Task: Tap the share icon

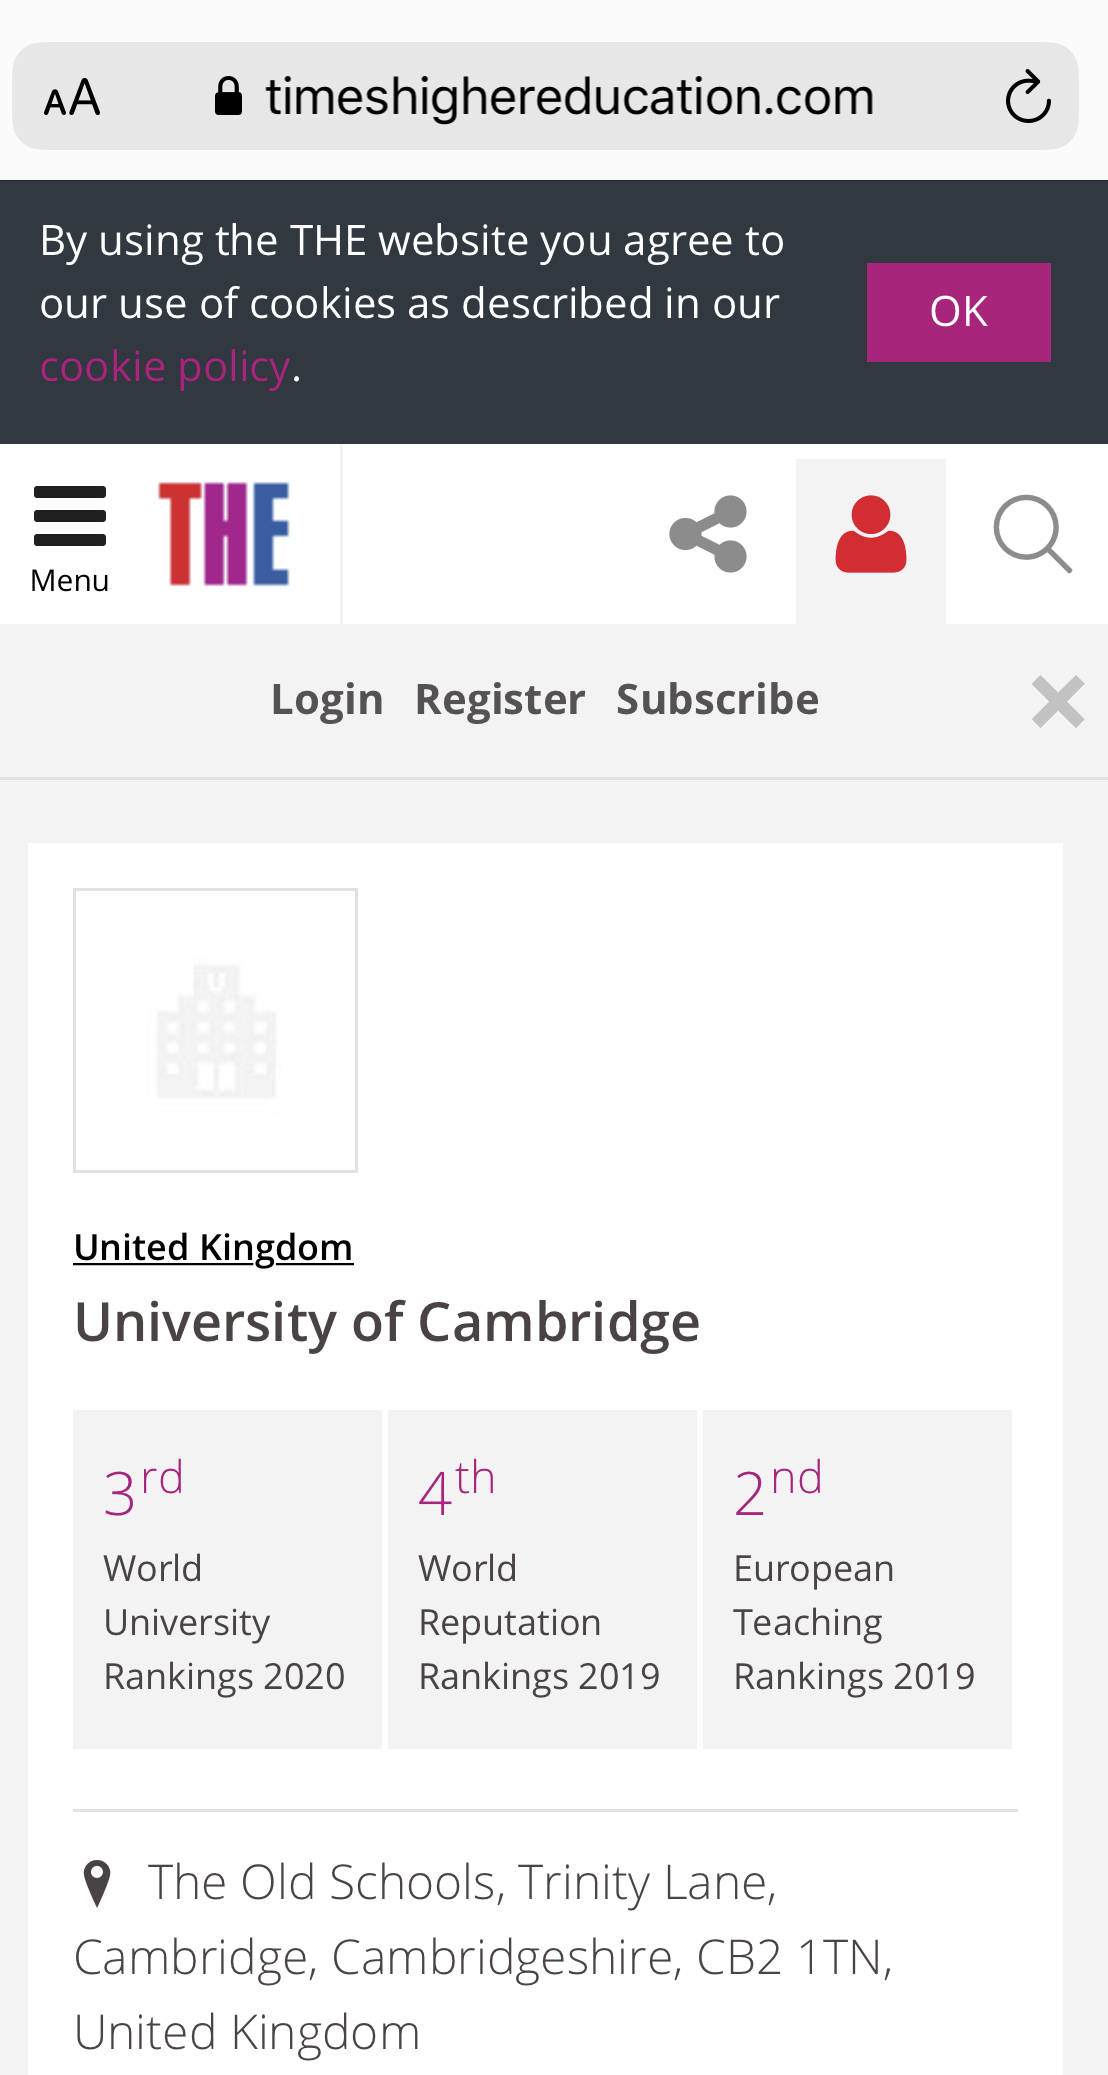Action: pyautogui.click(x=708, y=534)
